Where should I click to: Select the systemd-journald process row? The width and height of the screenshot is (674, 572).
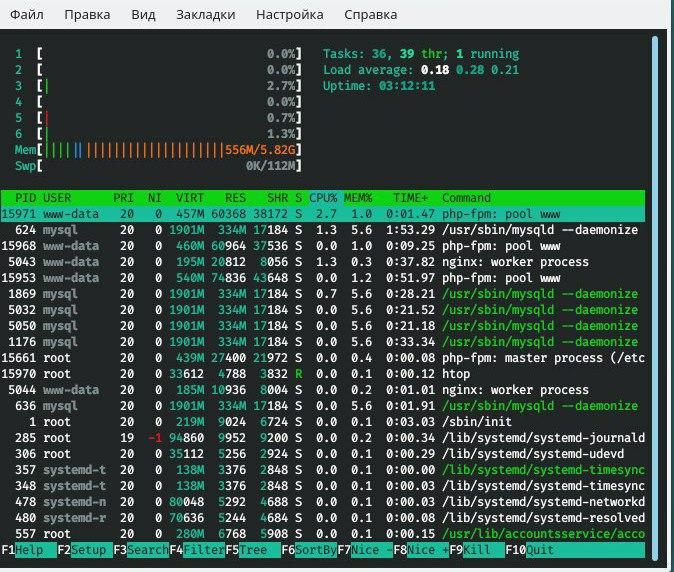coord(323,438)
